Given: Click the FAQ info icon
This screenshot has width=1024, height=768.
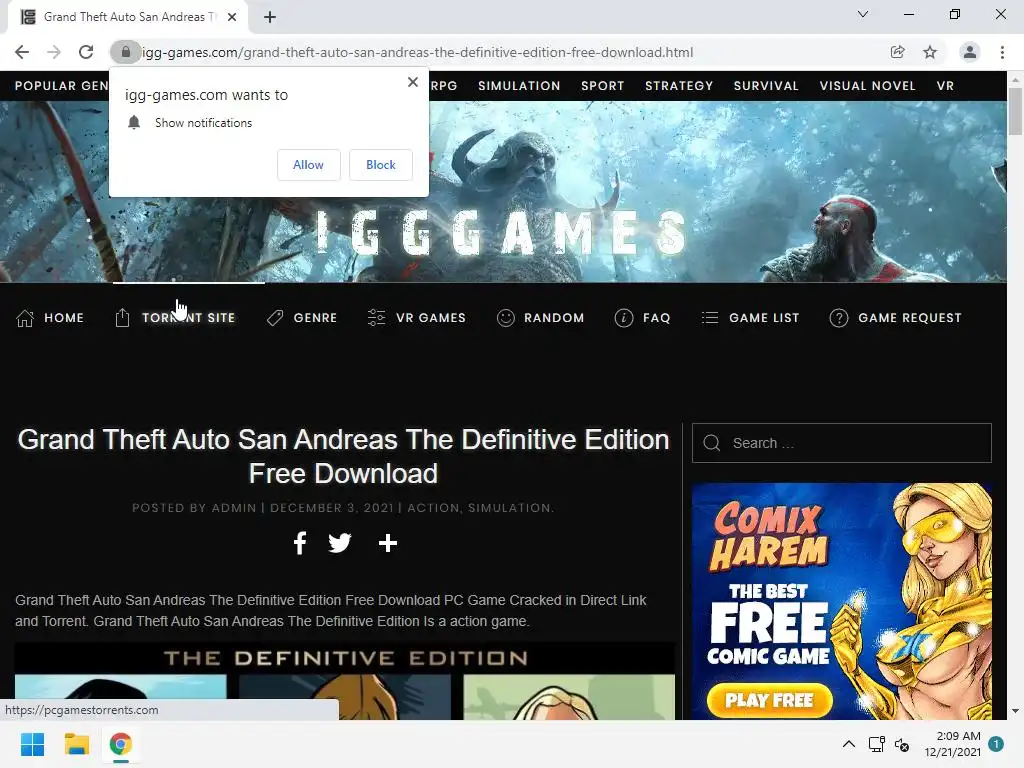Looking at the screenshot, I should tap(624, 318).
